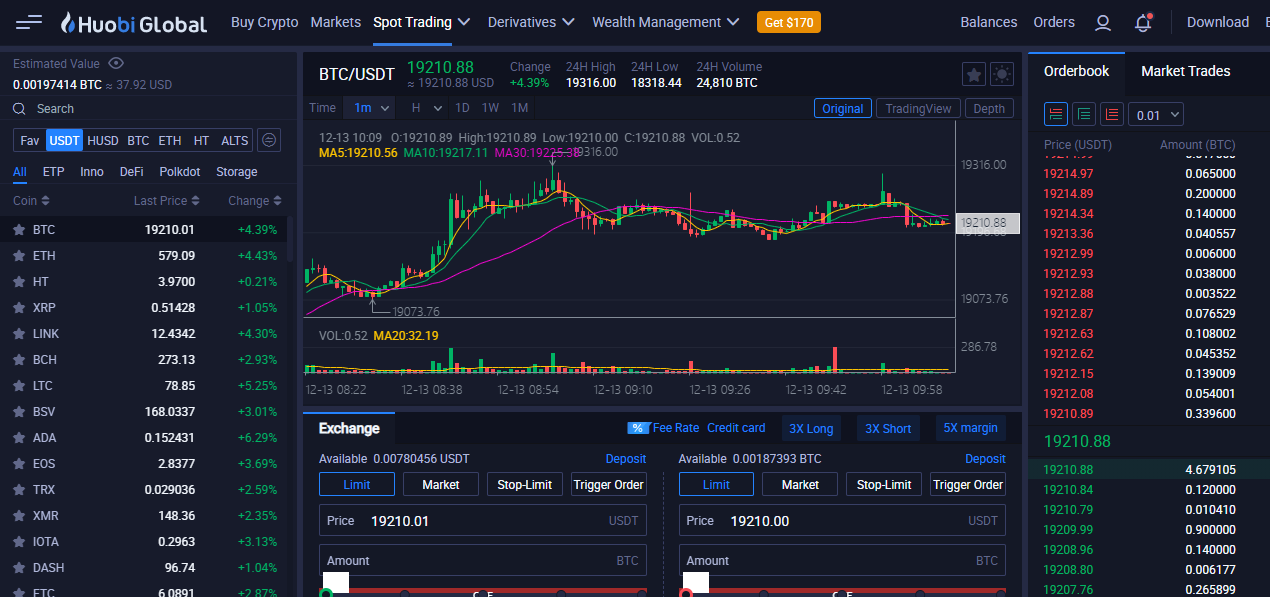The height and width of the screenshot is (597, 1270).
Task: Toggle favorite star for EOS row
Action: [x=18, y=464]
